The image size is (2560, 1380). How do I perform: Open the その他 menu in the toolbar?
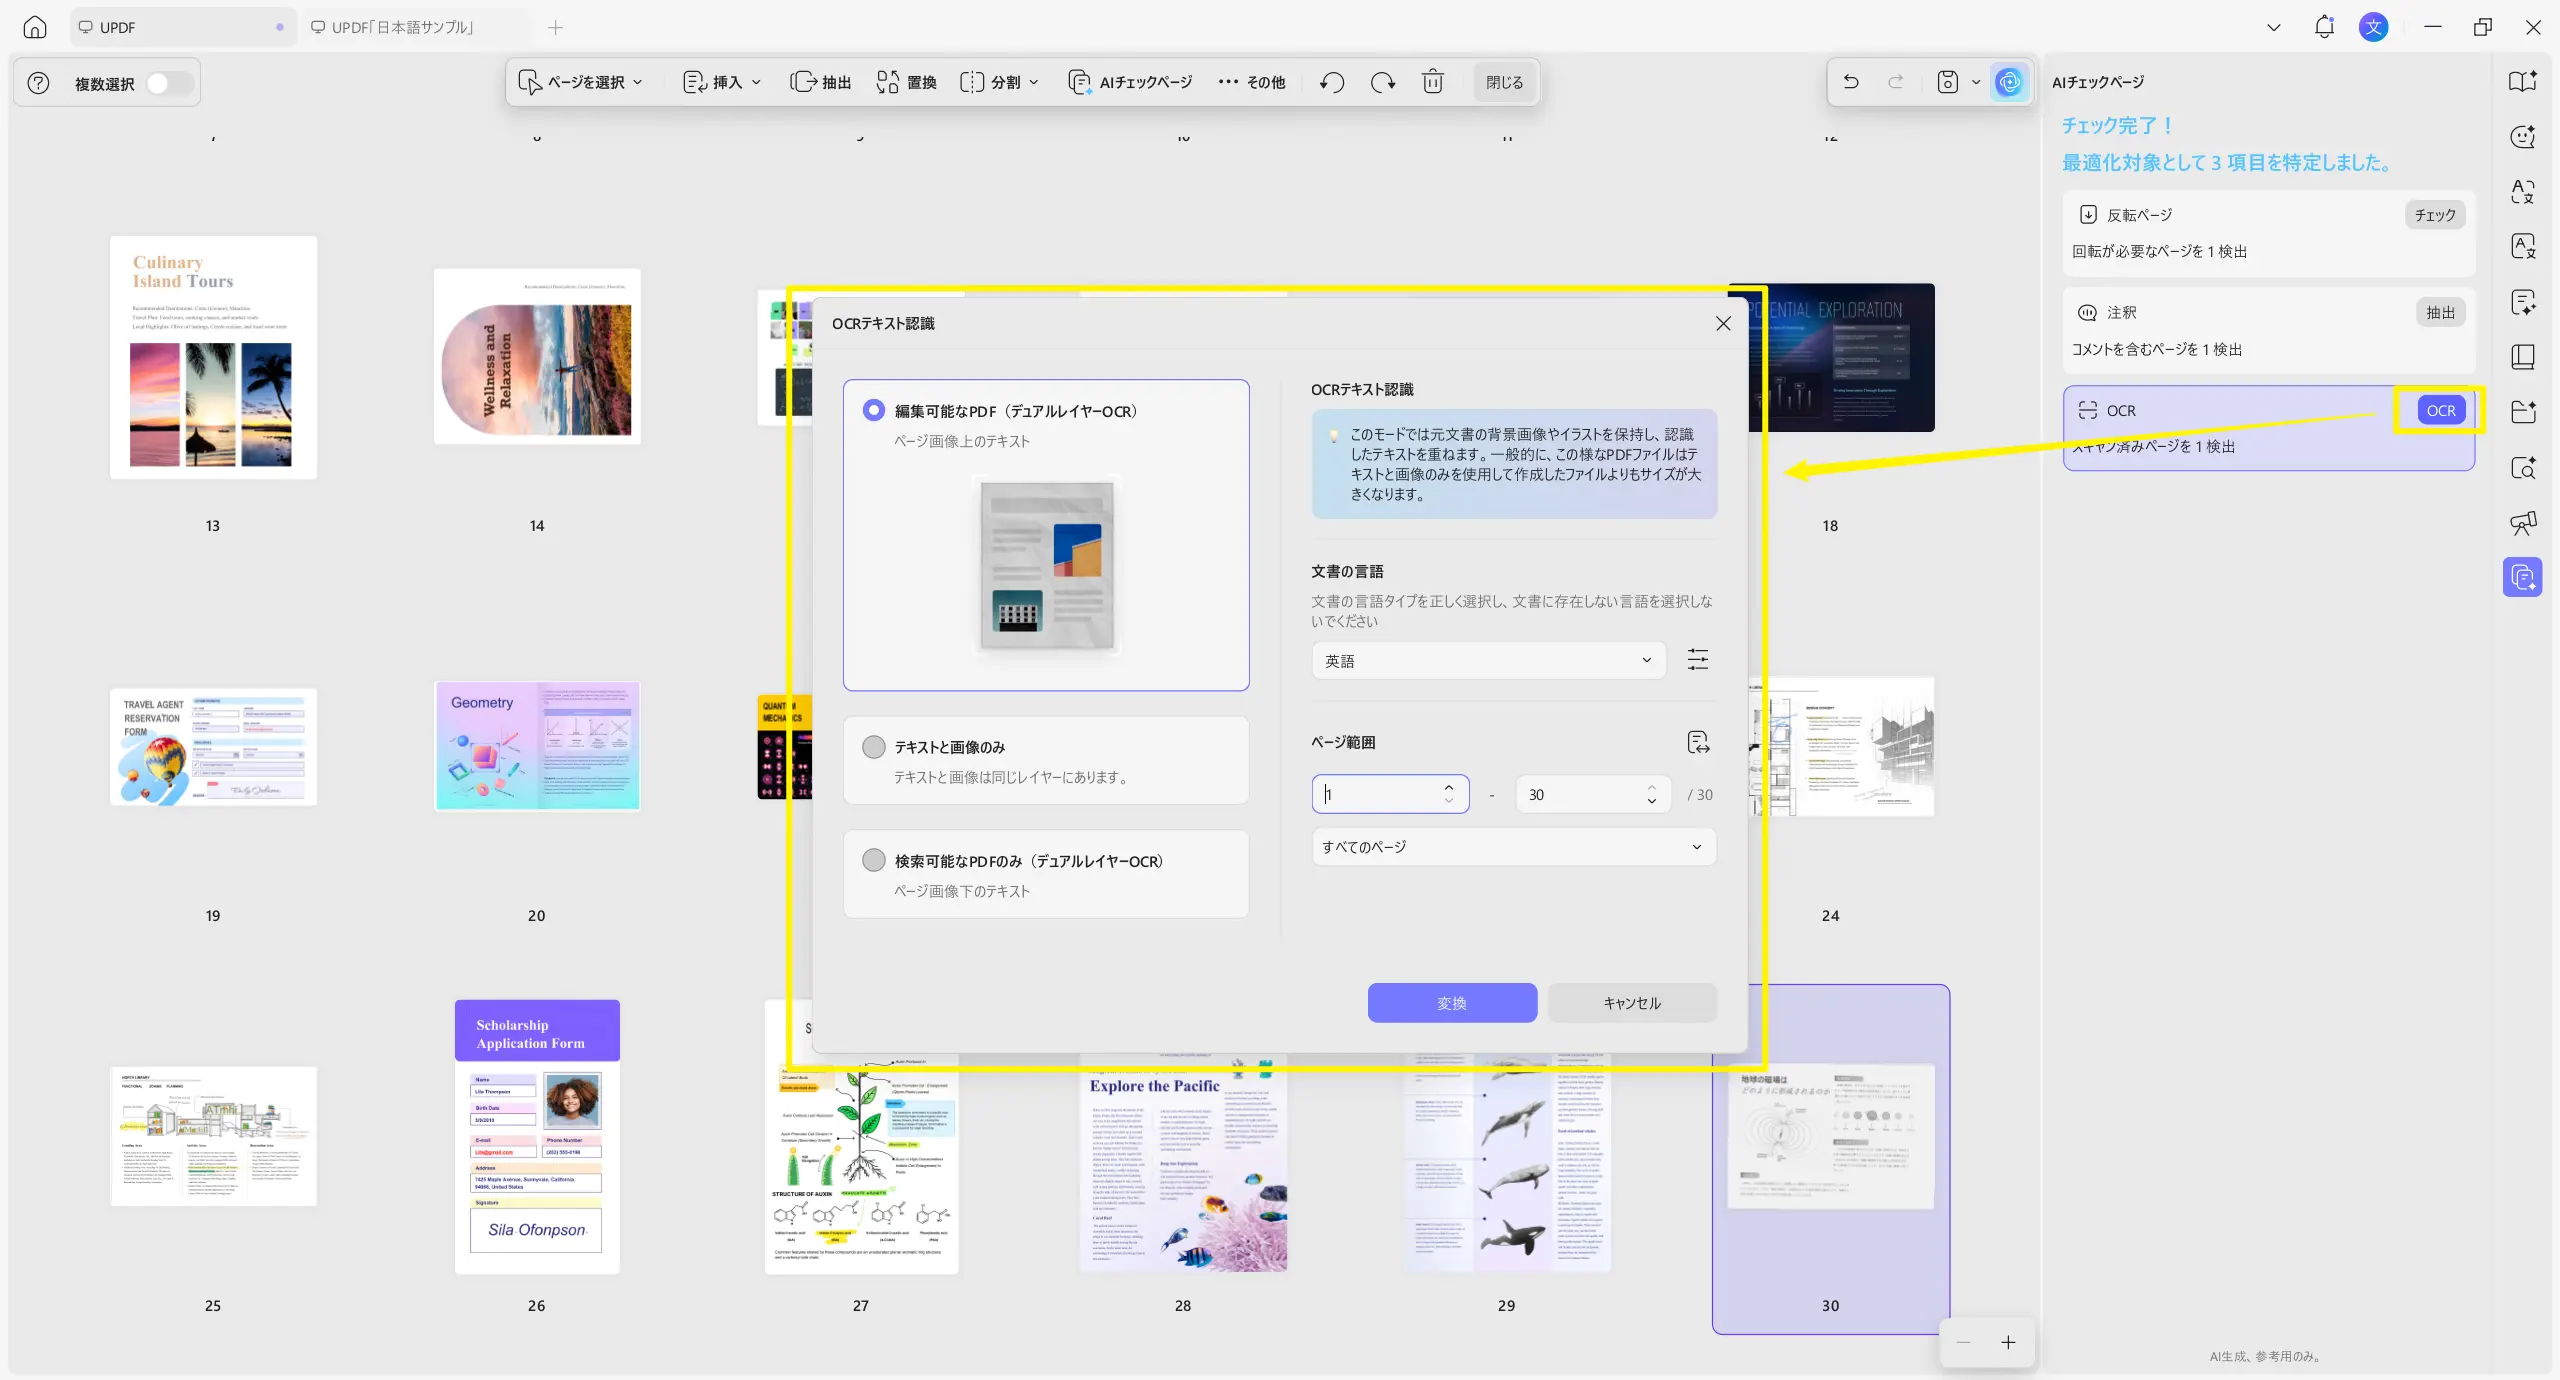[x=1252, y=82]
